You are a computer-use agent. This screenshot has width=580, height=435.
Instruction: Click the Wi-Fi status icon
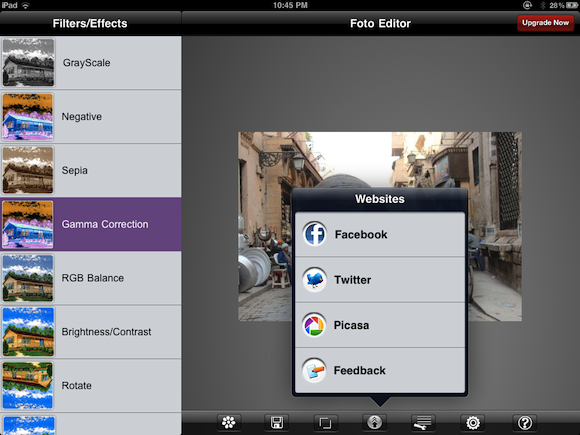click(26, 5)
